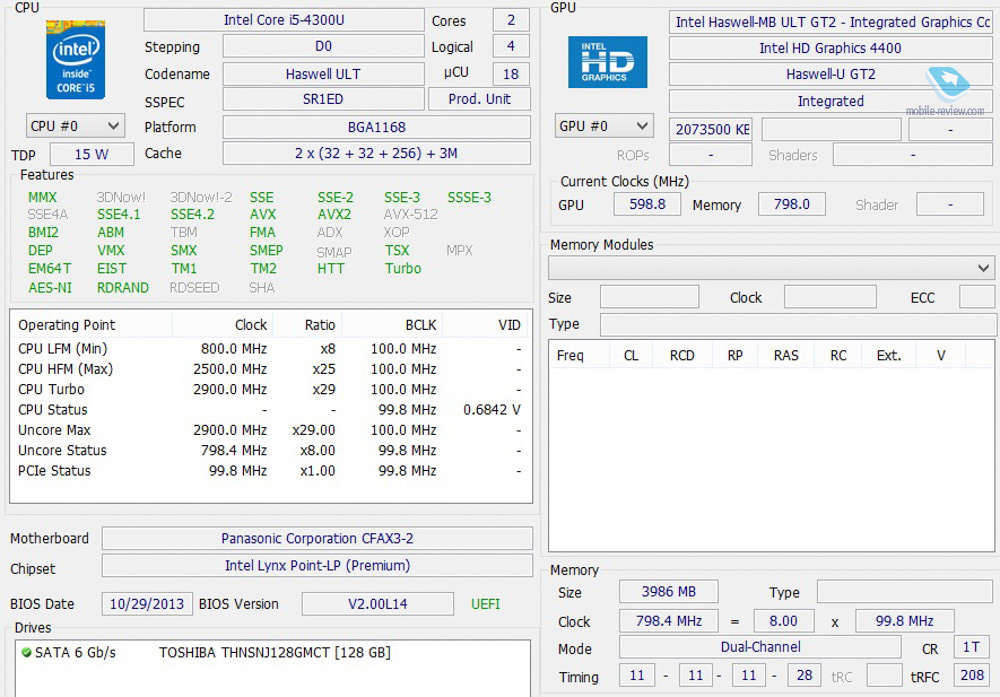The height and width of the screenshot is (697, 1000).
Task: Click the AVX2 feature label
Action: pos(334,215)
